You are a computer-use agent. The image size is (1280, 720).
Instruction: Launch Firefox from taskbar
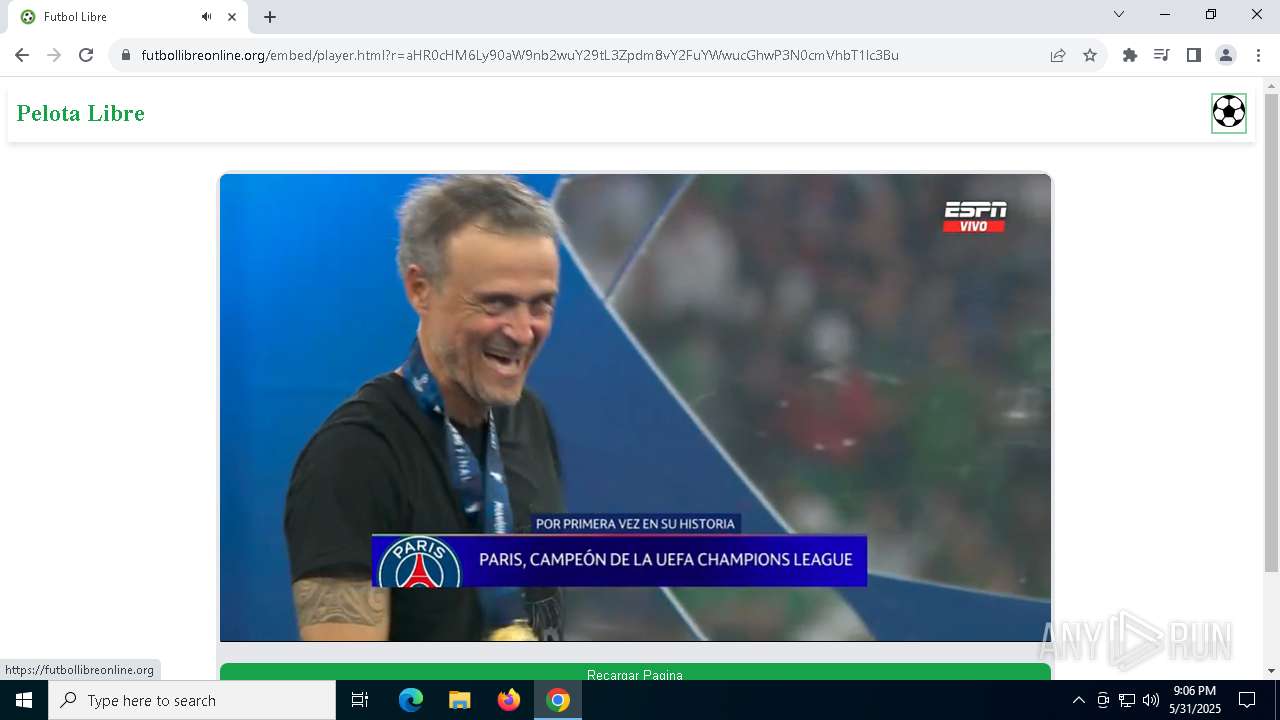(x=509, y=700)
